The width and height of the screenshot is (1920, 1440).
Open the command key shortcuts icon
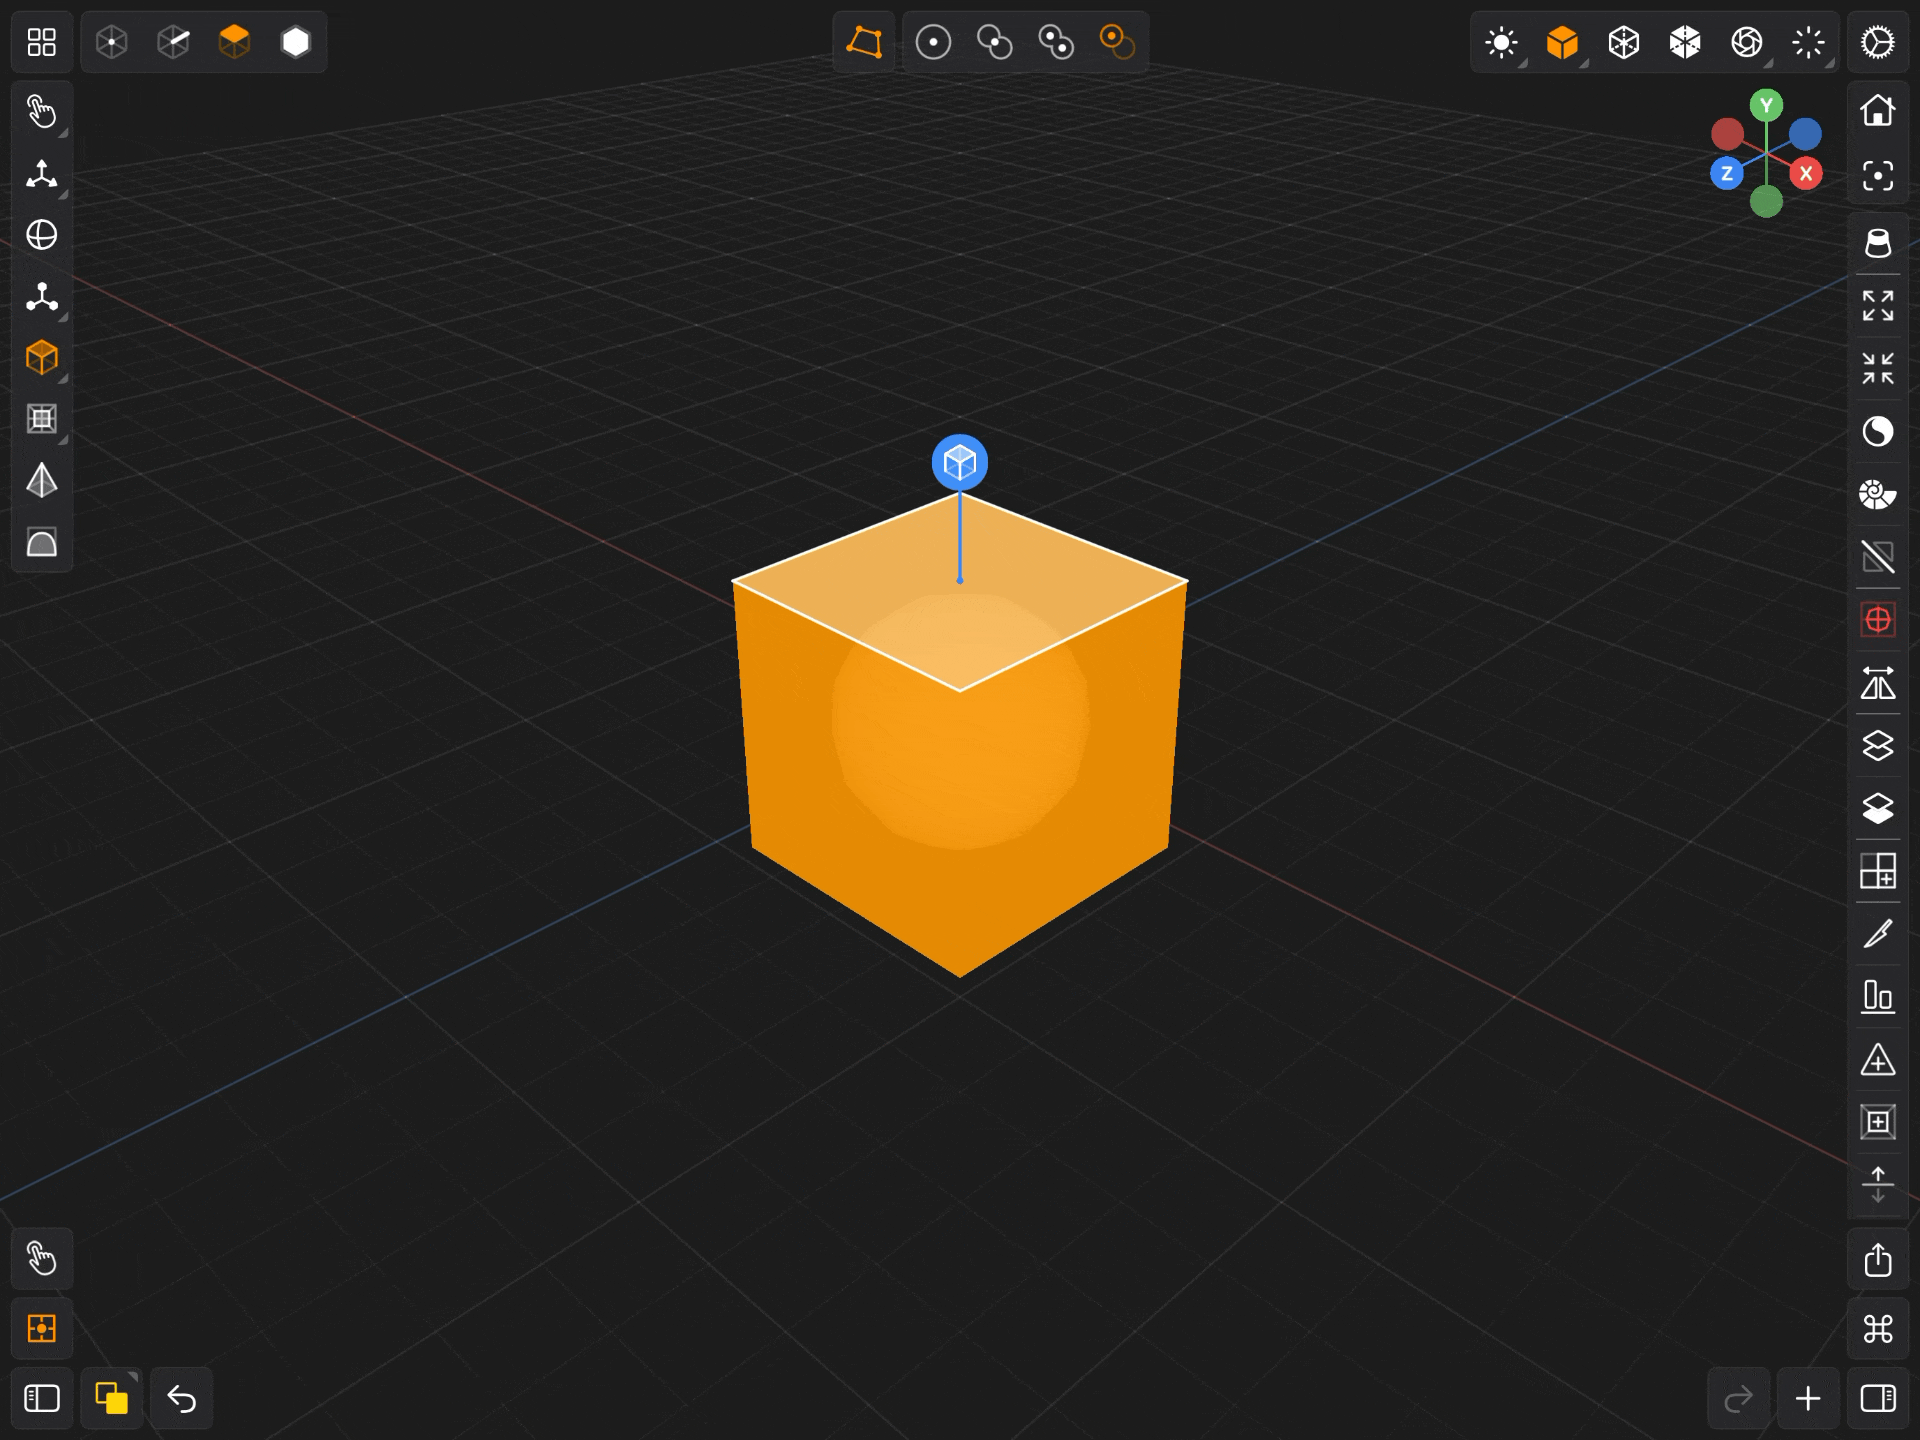point(1878,1329)
